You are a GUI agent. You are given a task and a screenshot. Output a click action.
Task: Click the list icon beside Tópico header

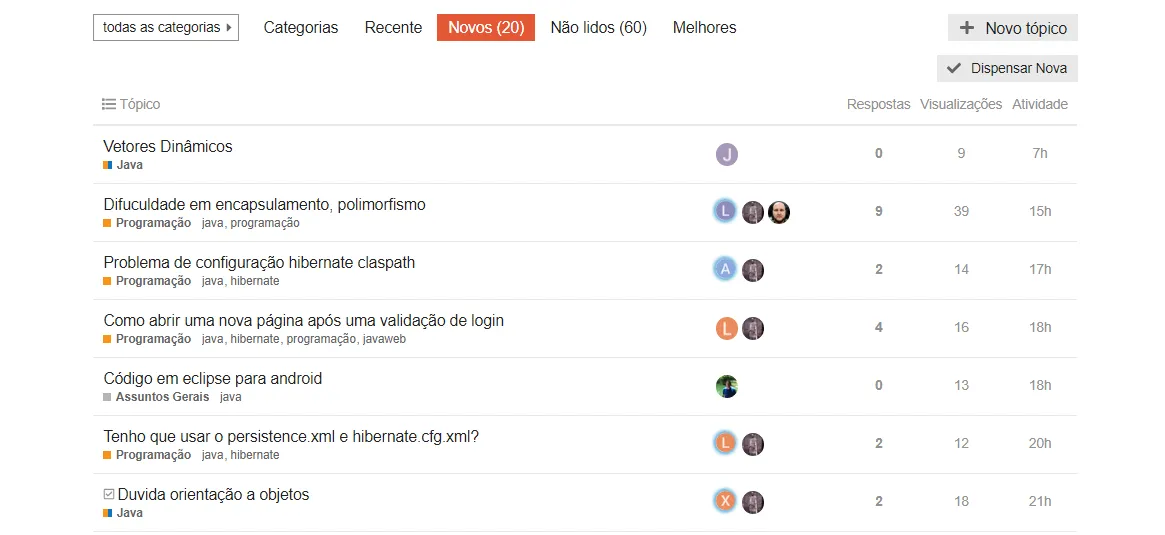(109, 104)
